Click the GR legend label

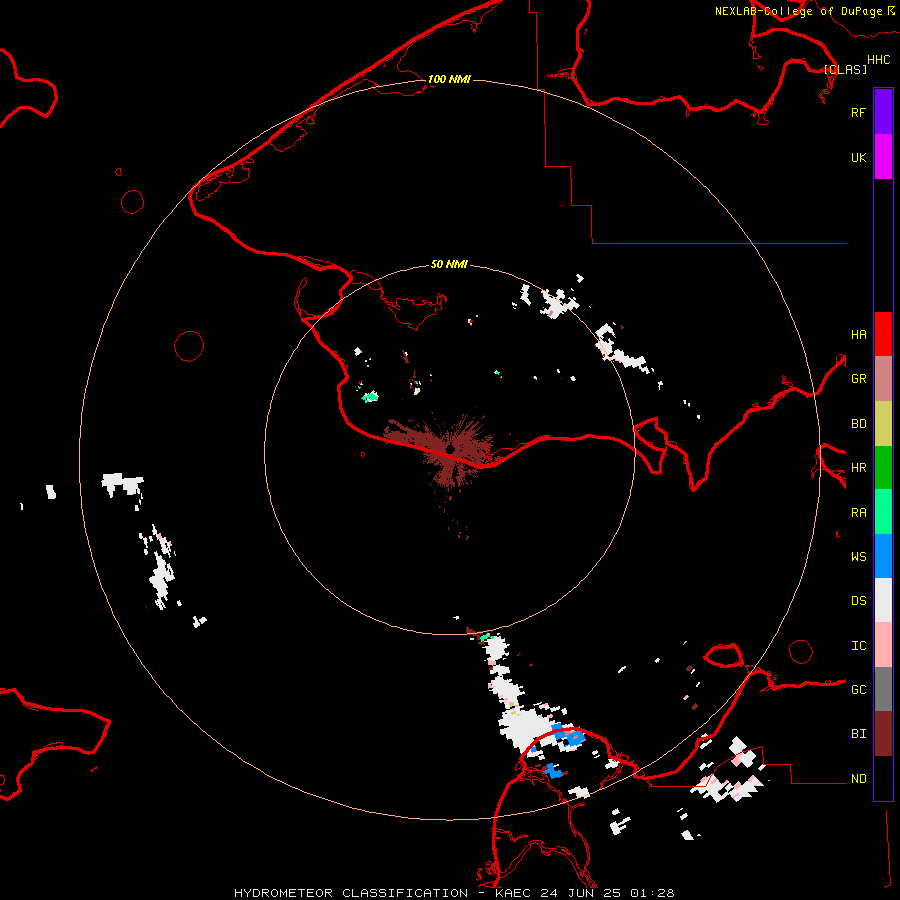tap(858, 378)
